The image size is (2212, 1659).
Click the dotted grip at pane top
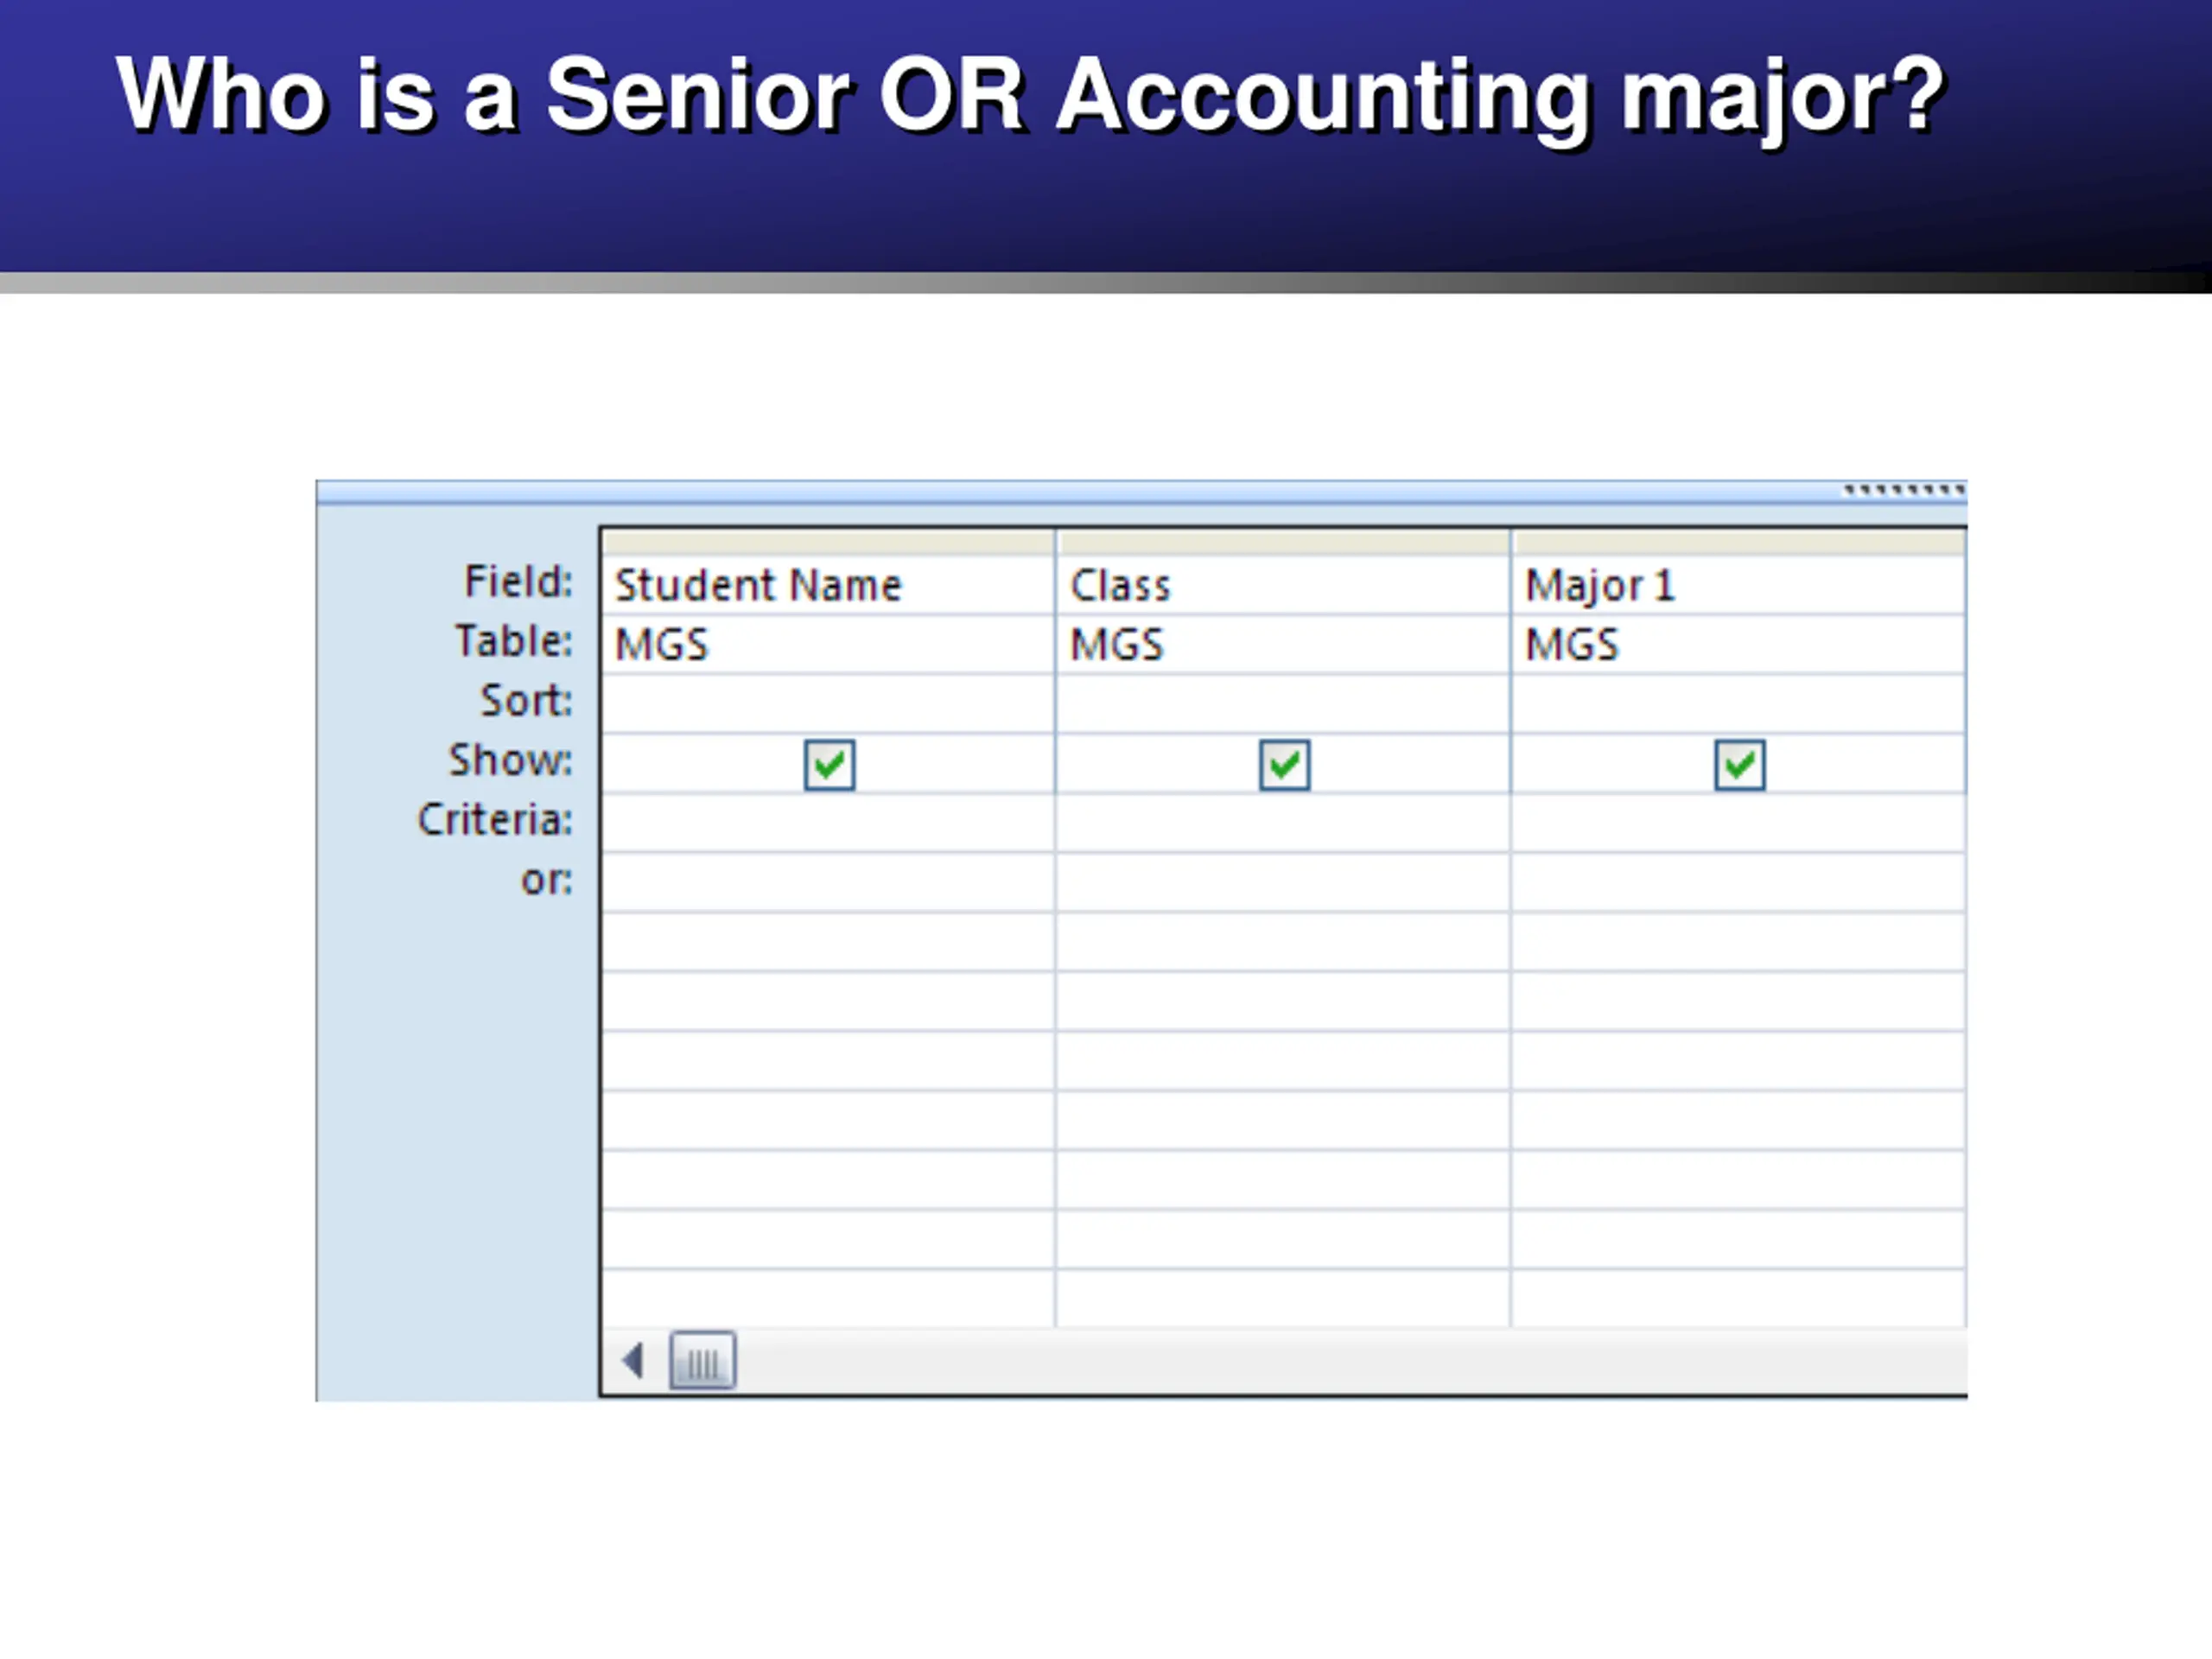click(x=1904, y=490)
